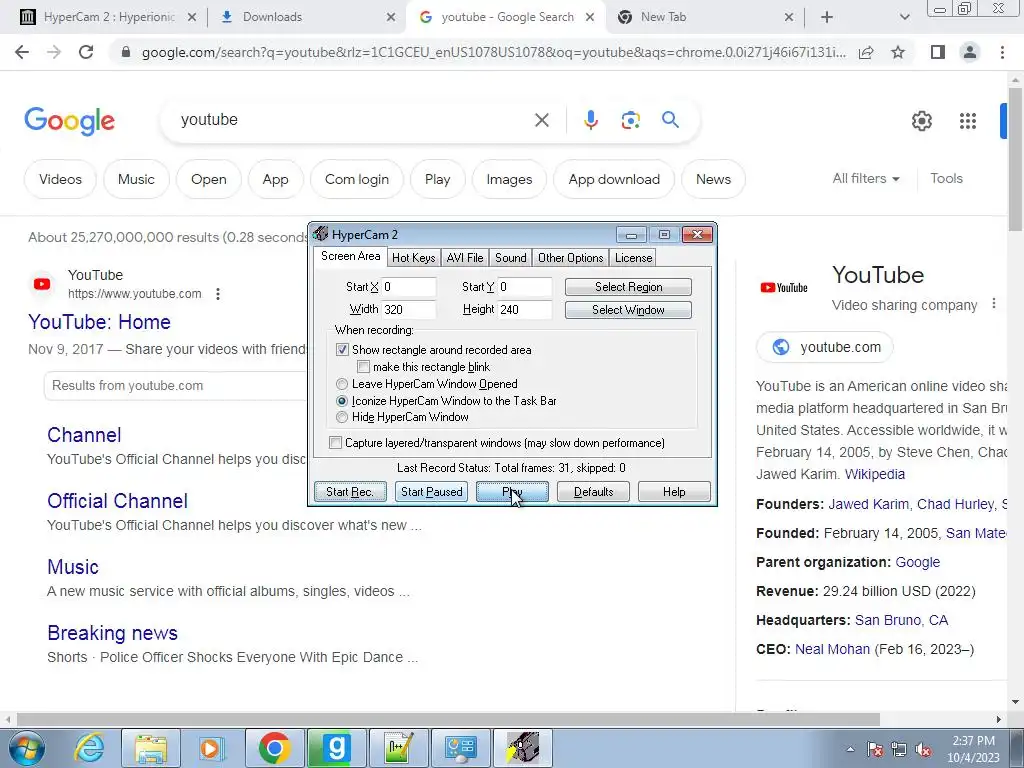Viewport: 1024px width, 768px height.
Task: Click the magnifier search icon
Action: (670, 120)
